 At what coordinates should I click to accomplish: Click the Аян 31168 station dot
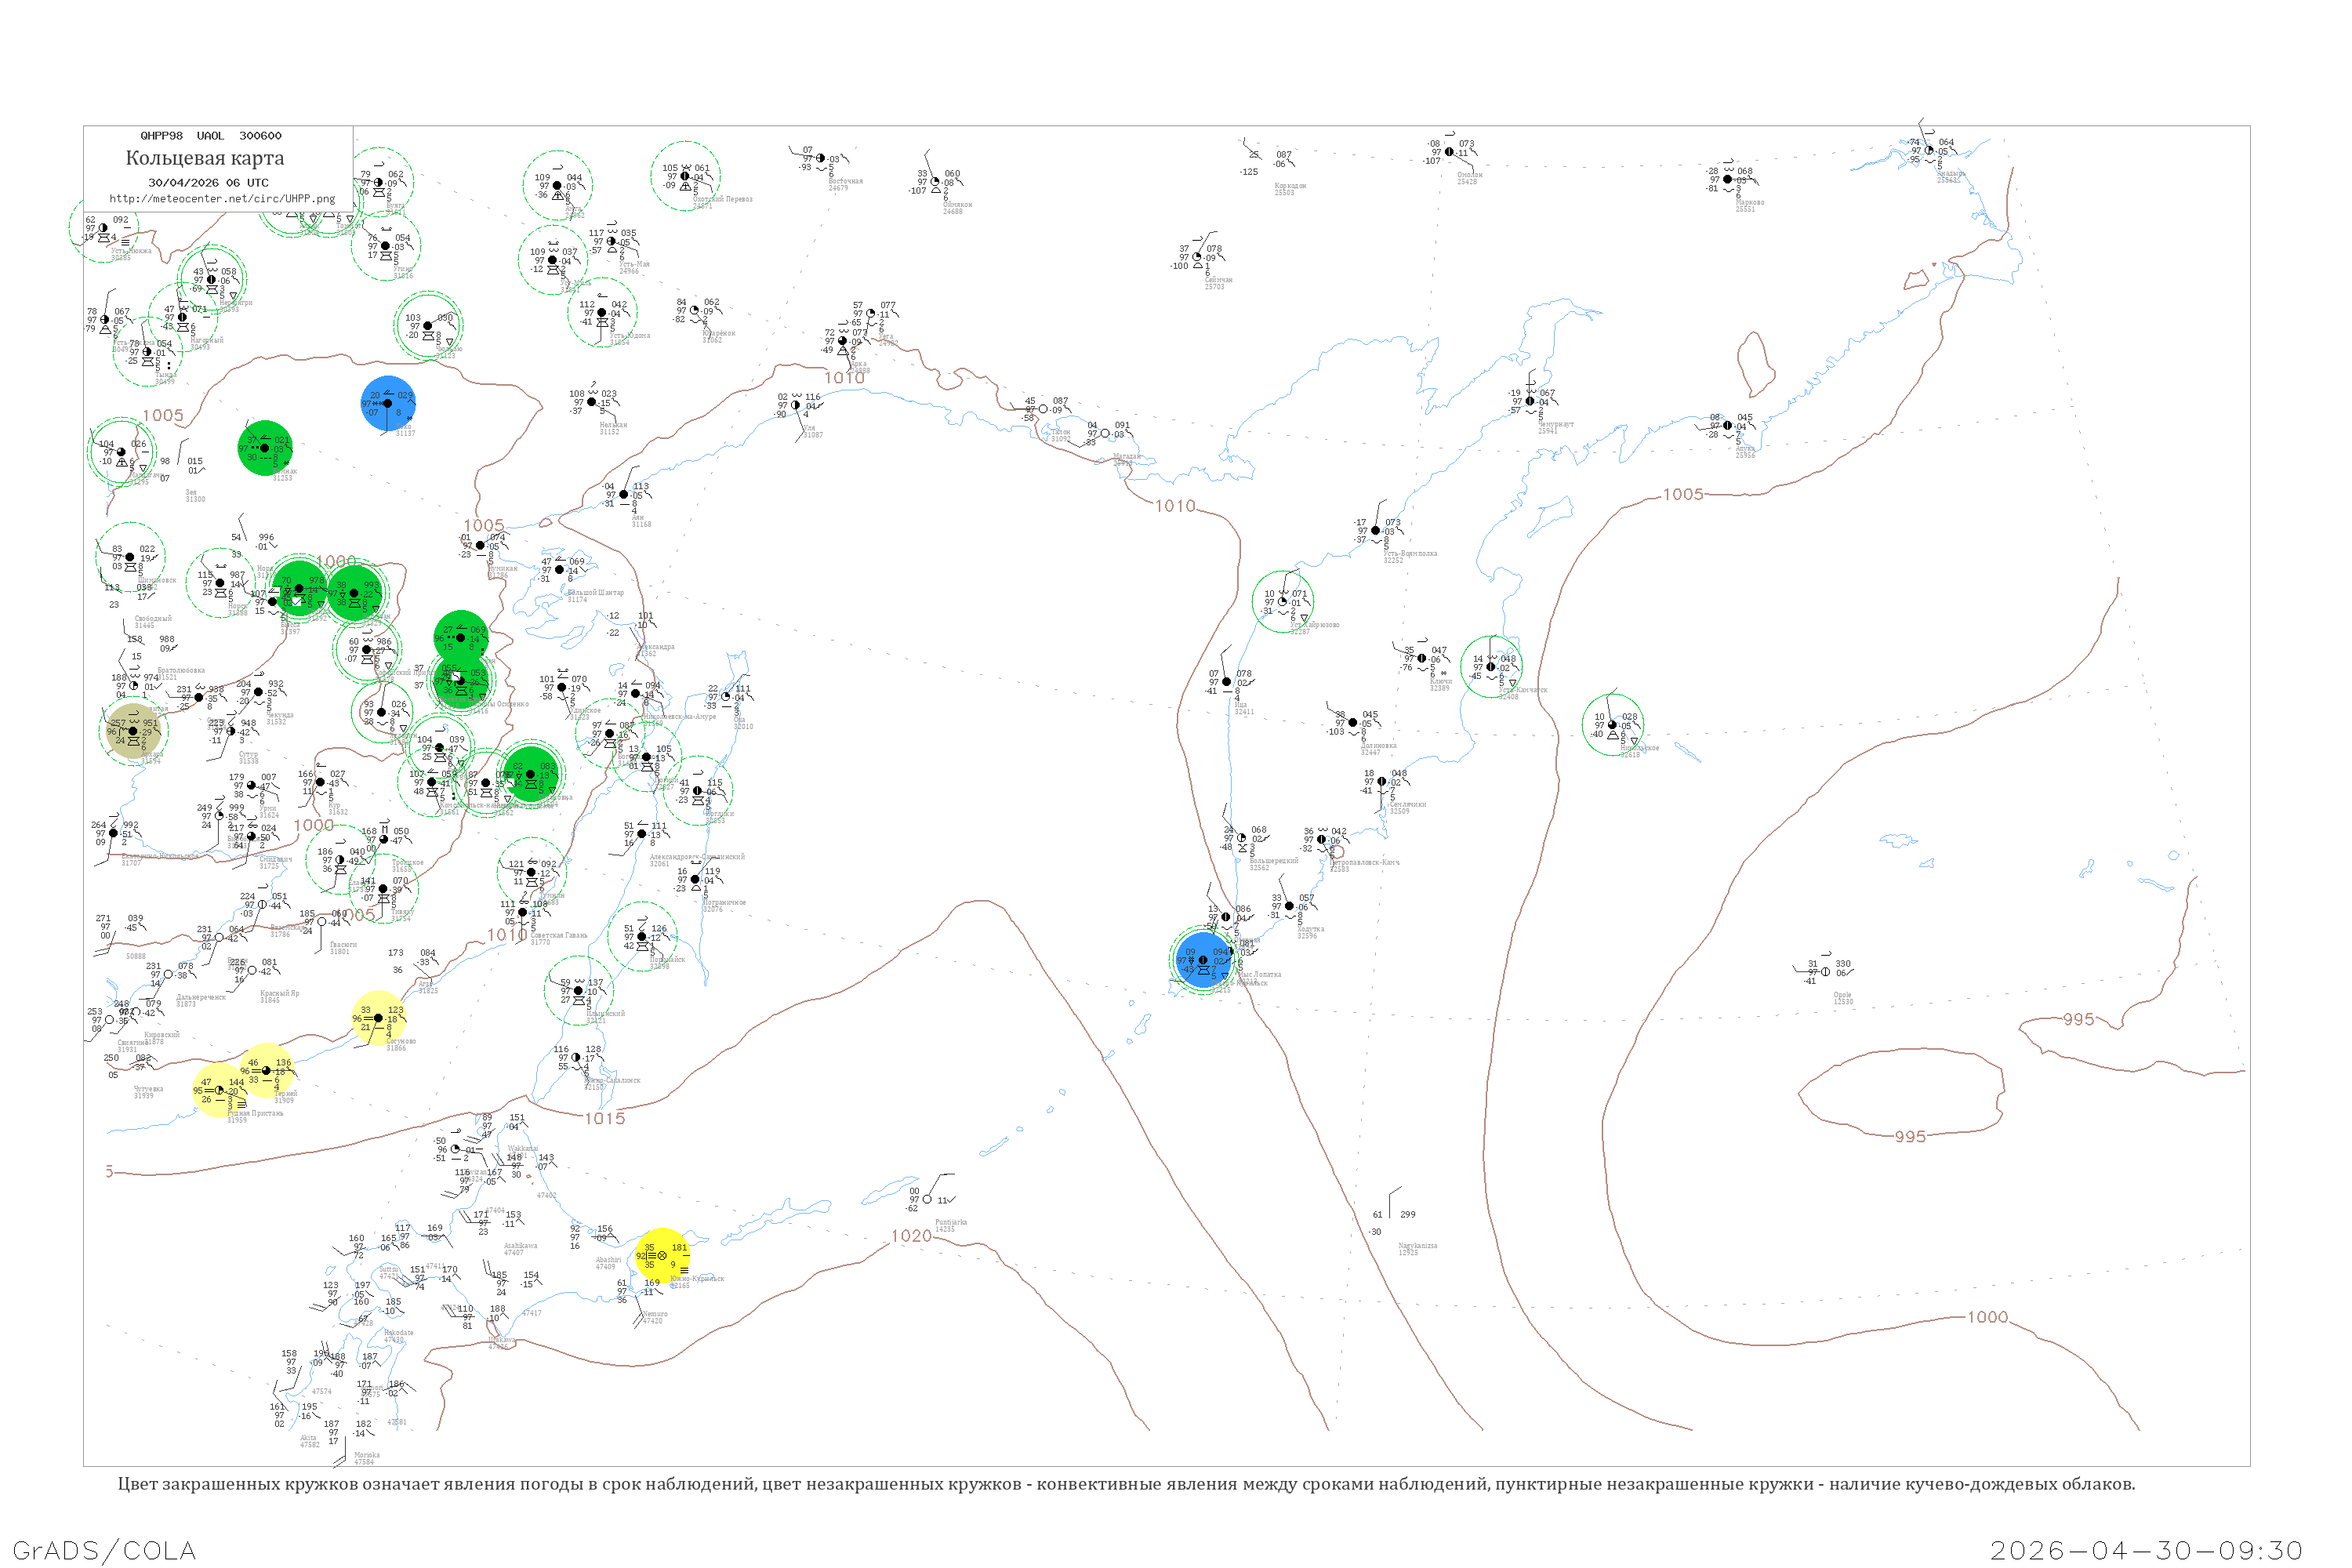click(624, 494)
